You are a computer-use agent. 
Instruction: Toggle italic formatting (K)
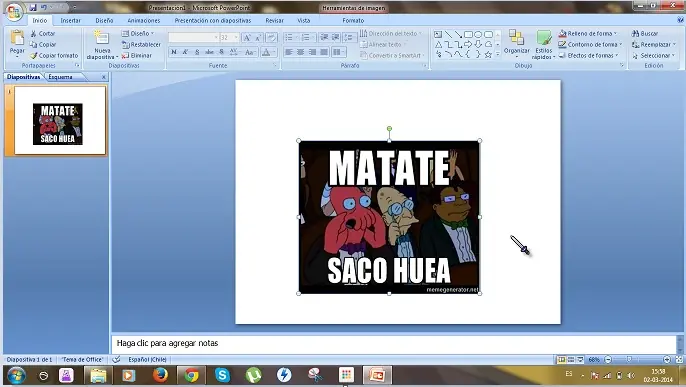[185, 52]
